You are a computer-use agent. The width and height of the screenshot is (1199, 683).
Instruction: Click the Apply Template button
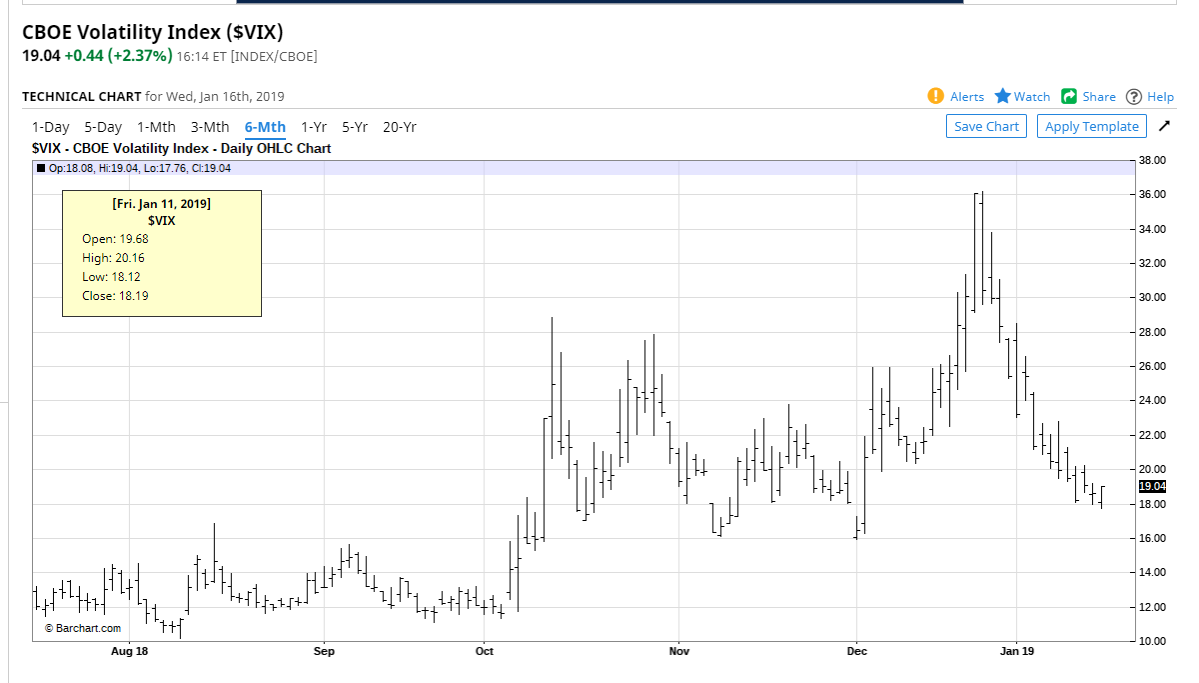tap(1092, 126)
